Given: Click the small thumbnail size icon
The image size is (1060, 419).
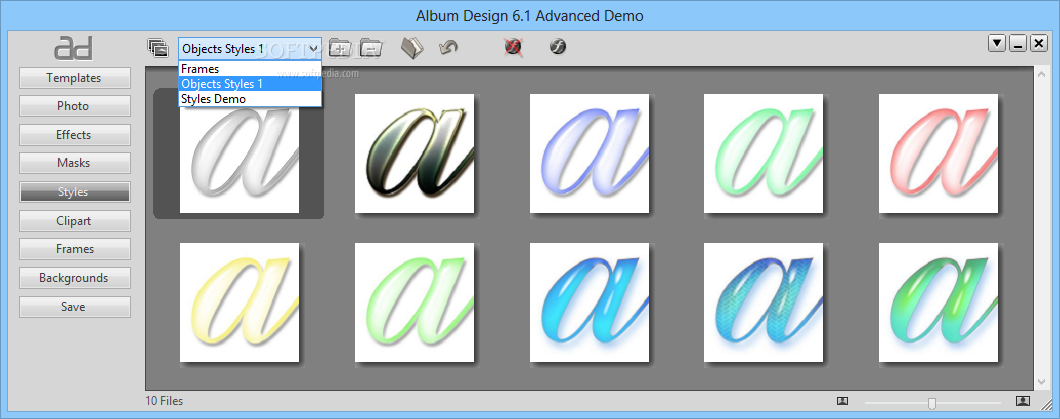Looking at the screenshot, I should point(842,401).
